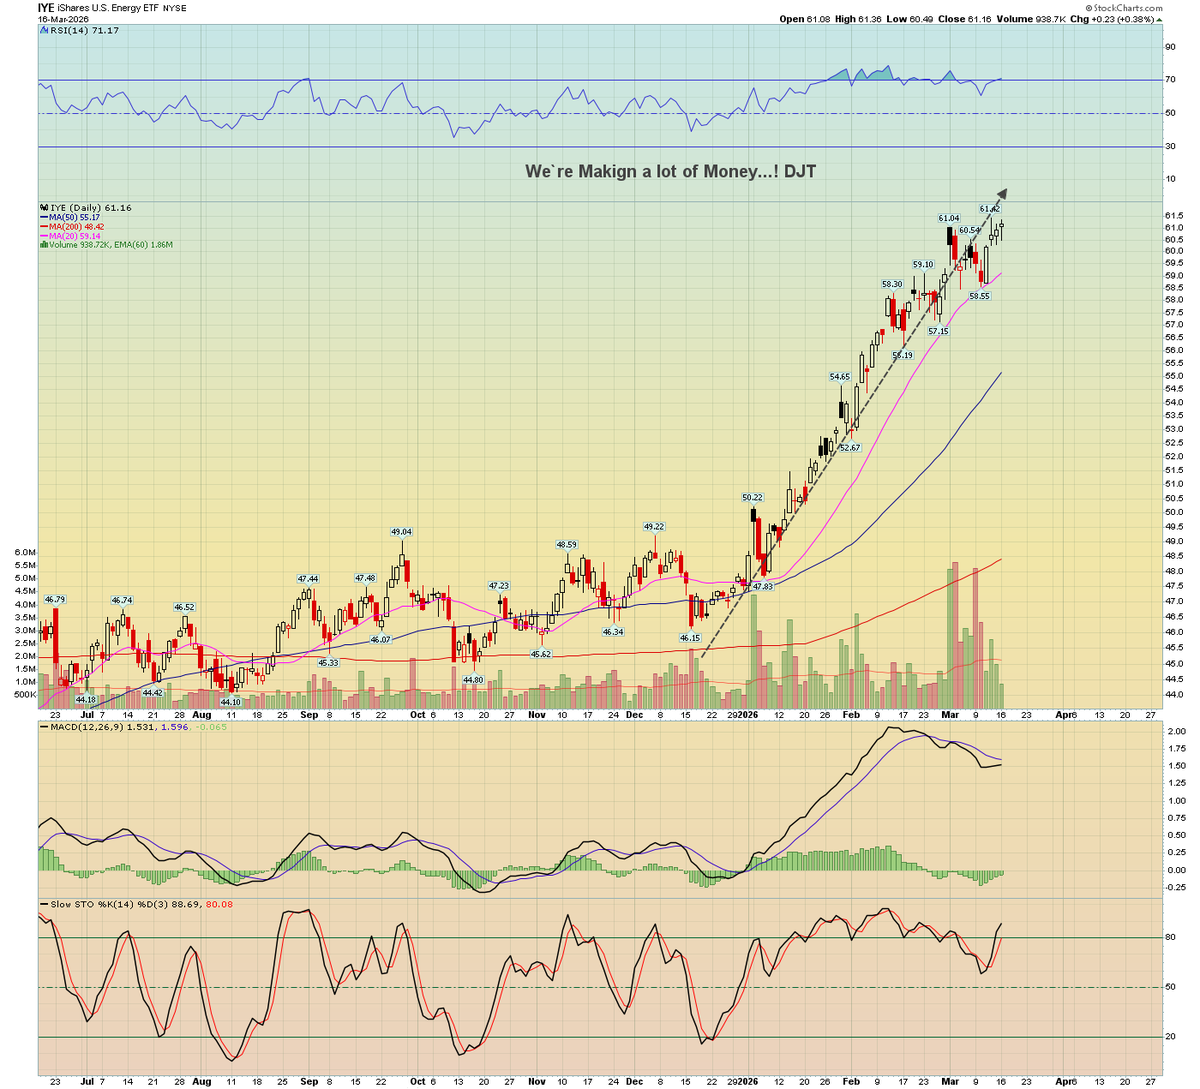The height and width of the screenshot is (1089, 1200).
Task: Click the 50.22 price label
Action: pos(752,497)
